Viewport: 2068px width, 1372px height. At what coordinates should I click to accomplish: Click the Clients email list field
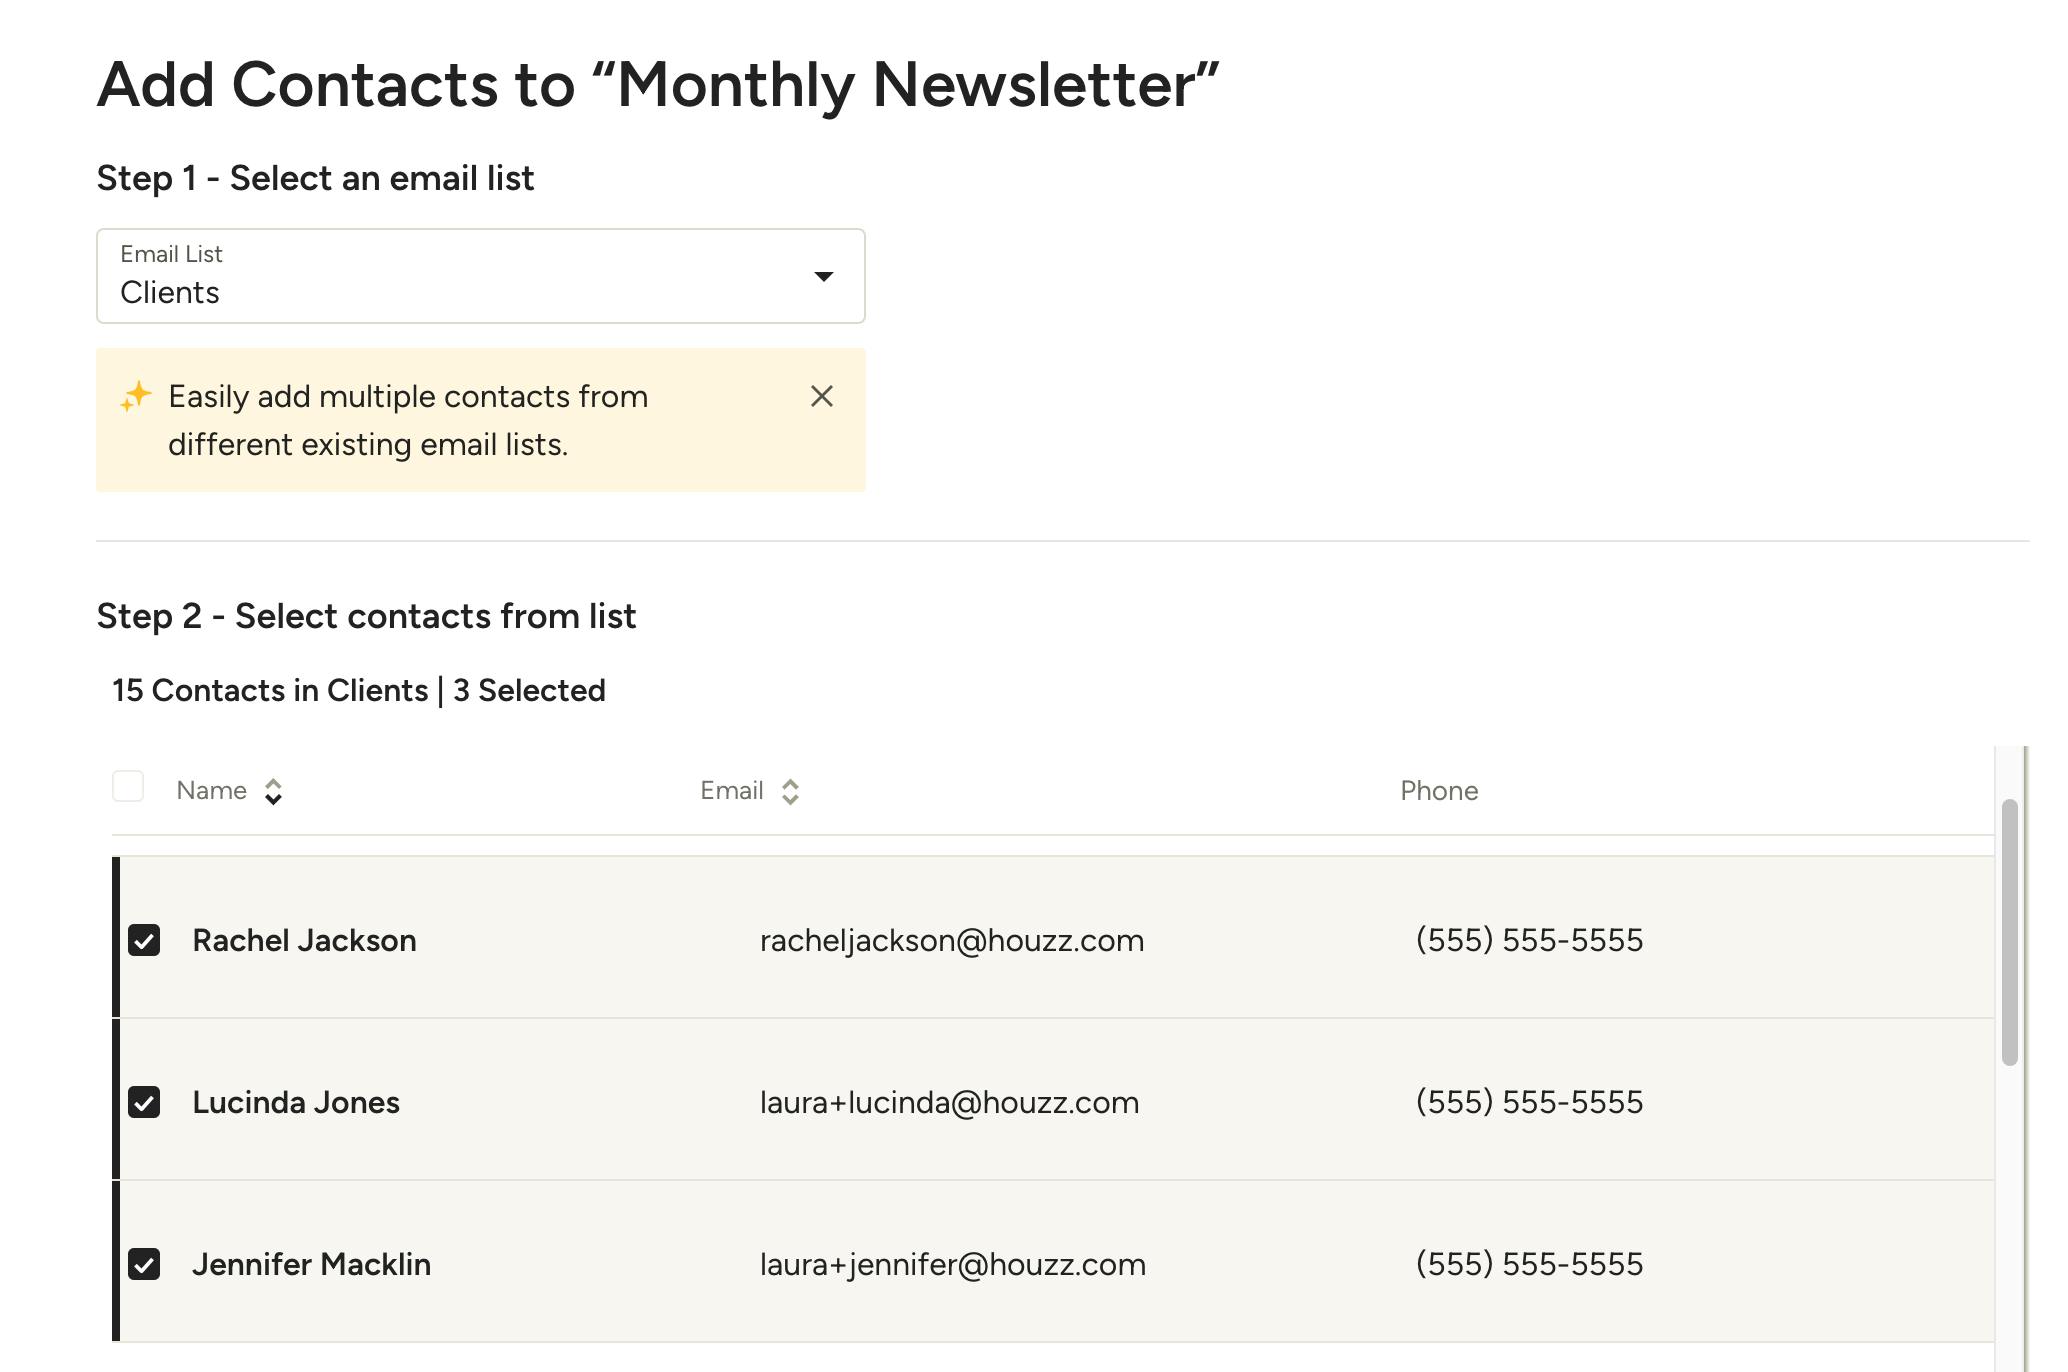click(481, 276)
